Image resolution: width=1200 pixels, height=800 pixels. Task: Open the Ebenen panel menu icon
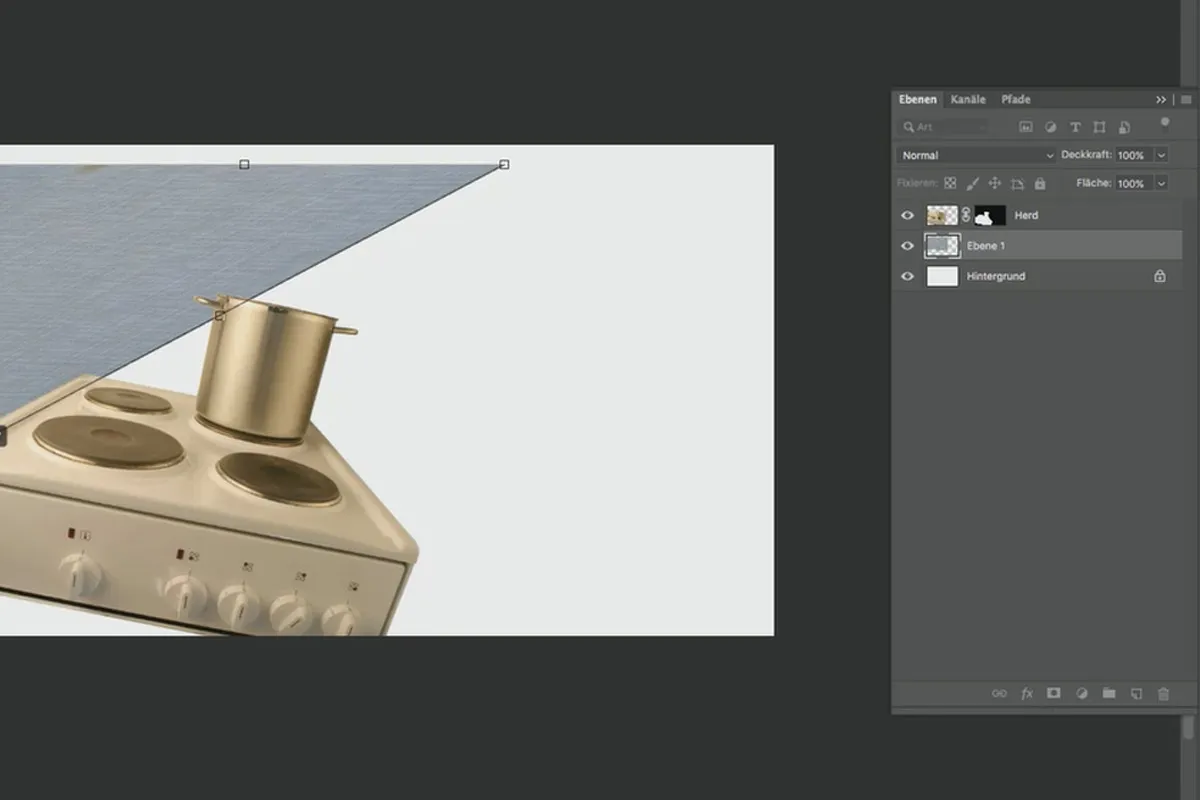(1185, 99)
